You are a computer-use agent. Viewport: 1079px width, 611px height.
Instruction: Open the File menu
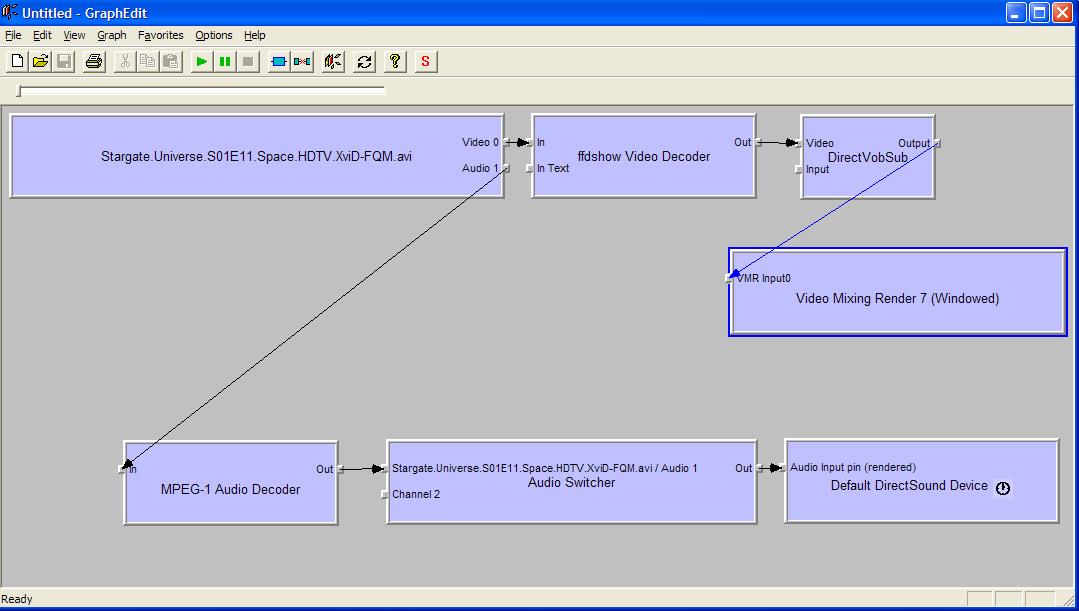[x=13, y=35]
